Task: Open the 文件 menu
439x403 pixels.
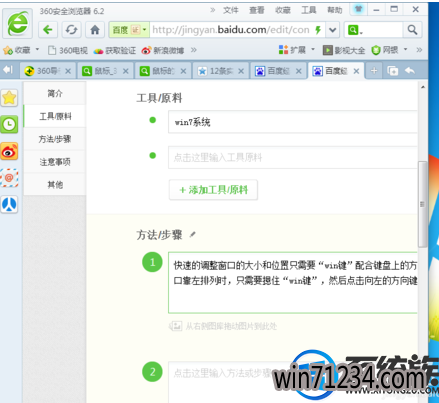Action: [x=231, y=10]
